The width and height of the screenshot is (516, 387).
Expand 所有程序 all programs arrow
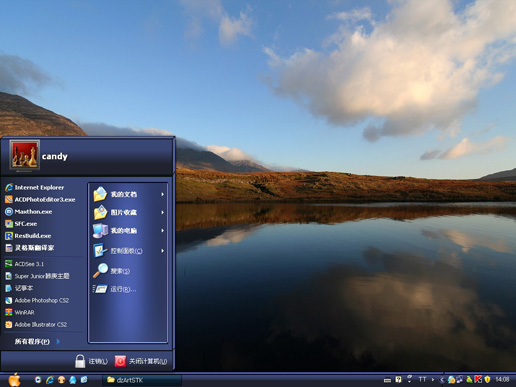58,341
